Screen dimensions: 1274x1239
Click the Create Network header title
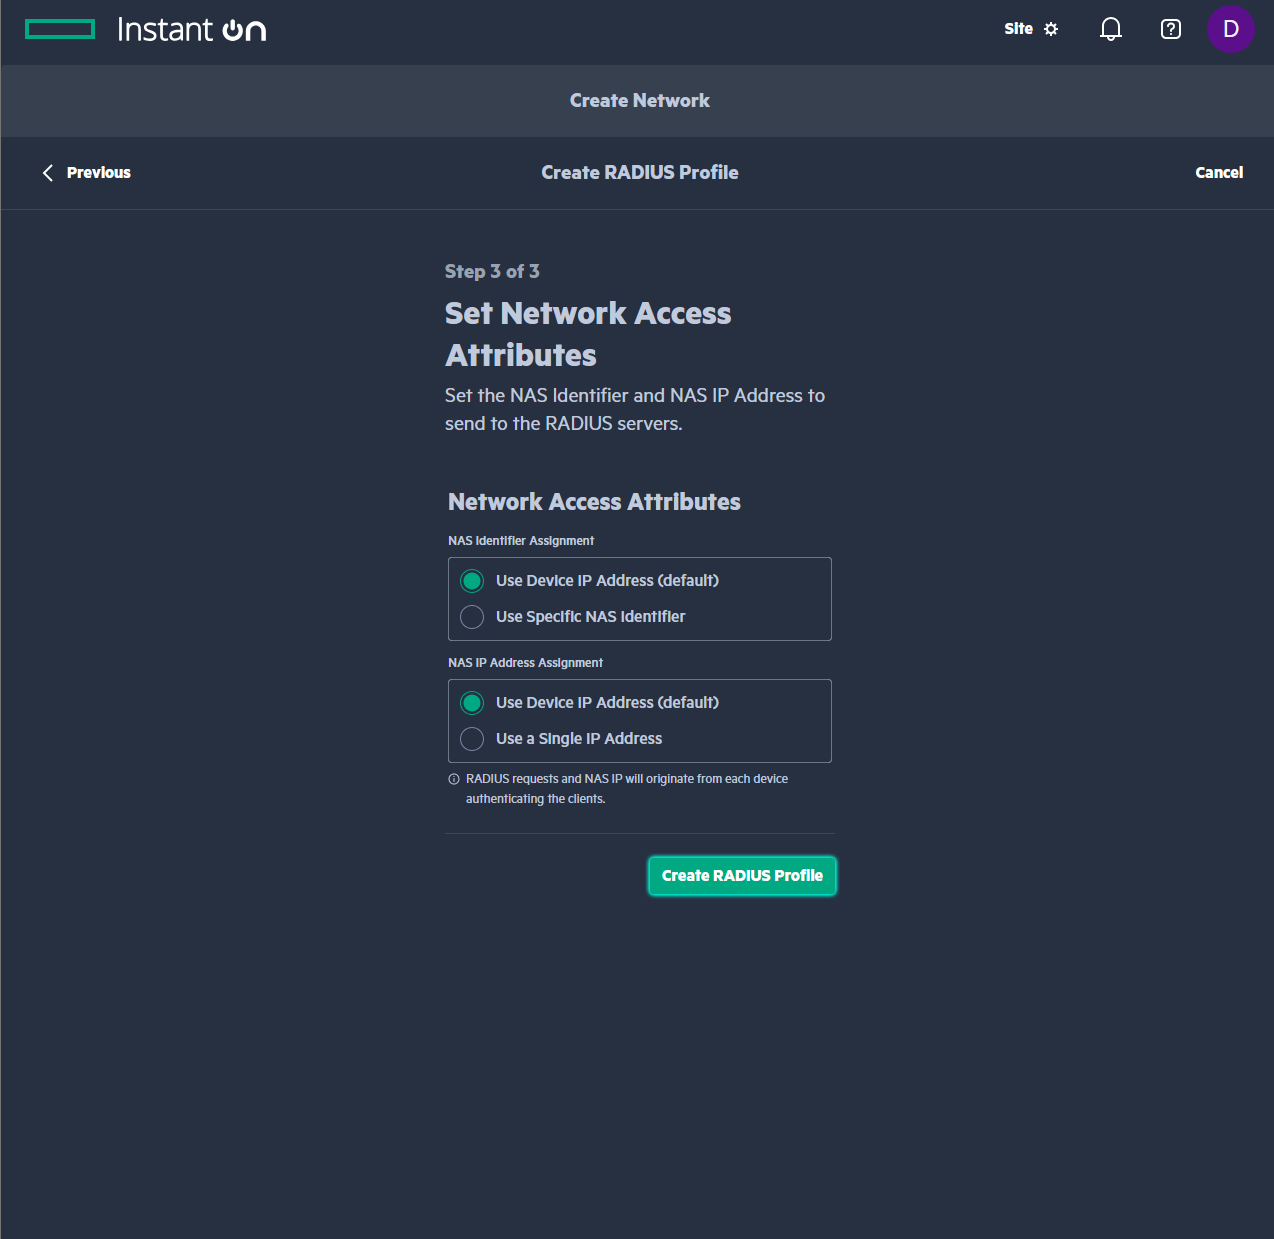[x=640, y=101]
